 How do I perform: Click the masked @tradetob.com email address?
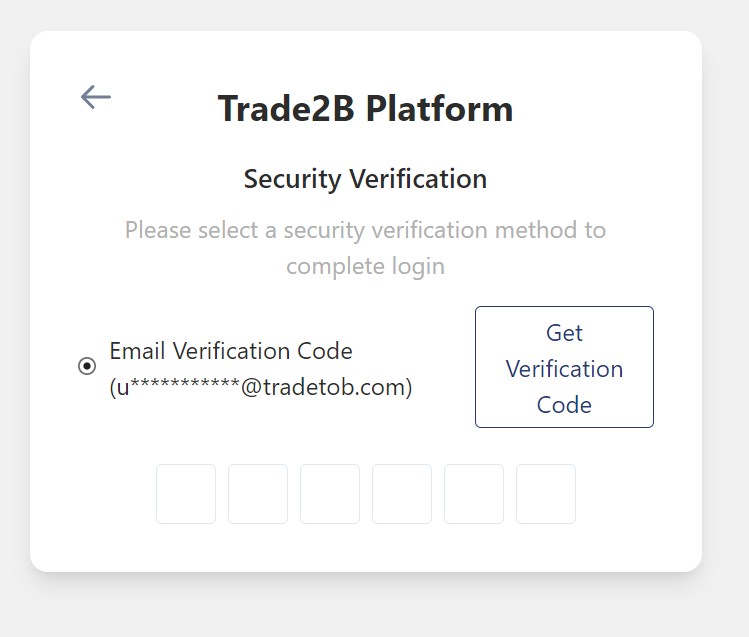click(x=261, y=387)
